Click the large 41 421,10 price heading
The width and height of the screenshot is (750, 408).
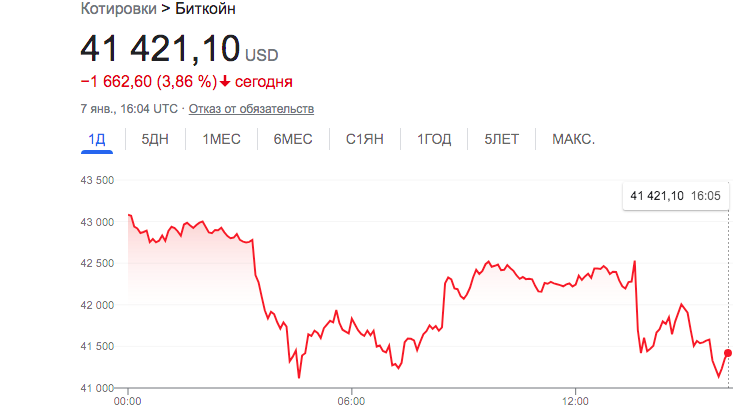click(x=160, y=49)
